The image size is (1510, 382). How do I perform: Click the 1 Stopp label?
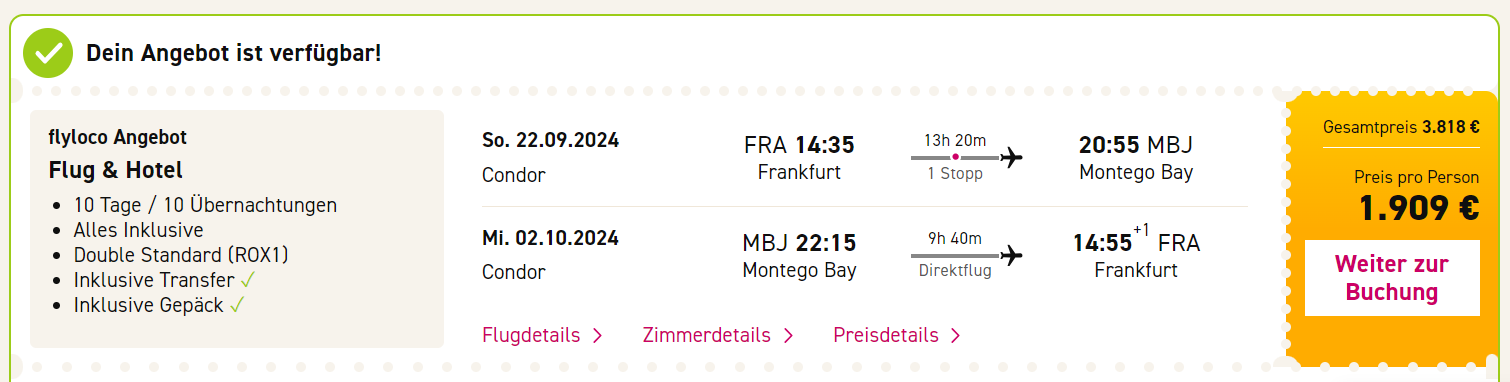coord(955,174)
